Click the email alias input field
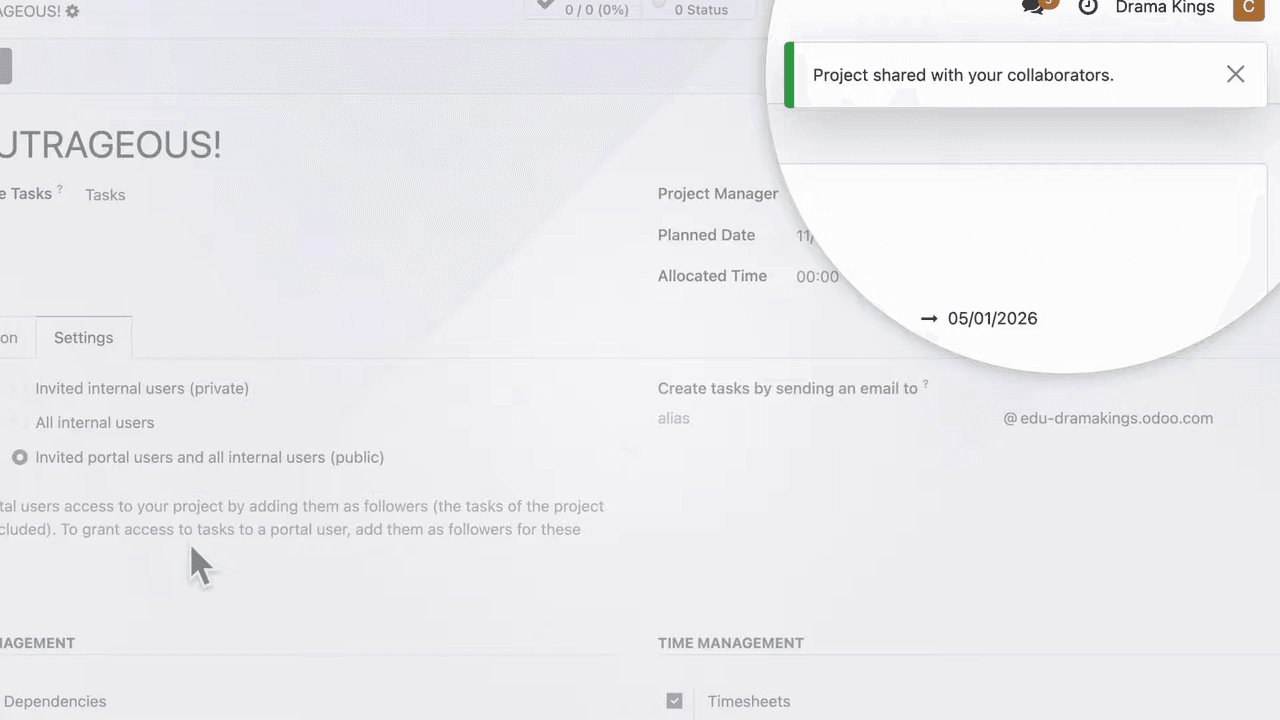Image resolution: width=1280 pixels, height=720 pixels. [820, 418]
